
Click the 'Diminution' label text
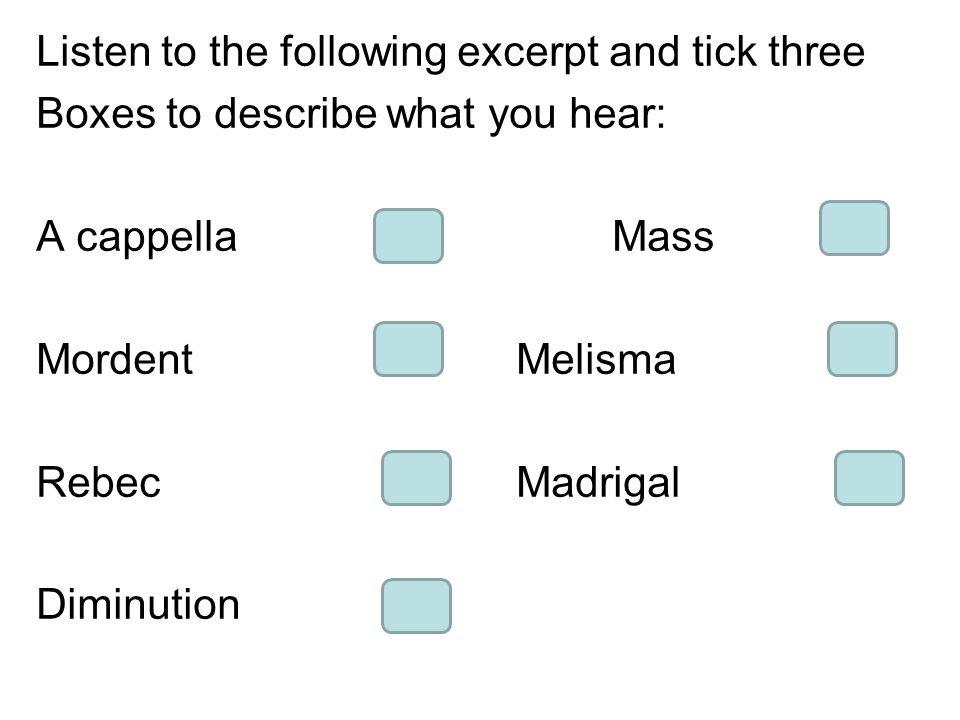point(138,604)
